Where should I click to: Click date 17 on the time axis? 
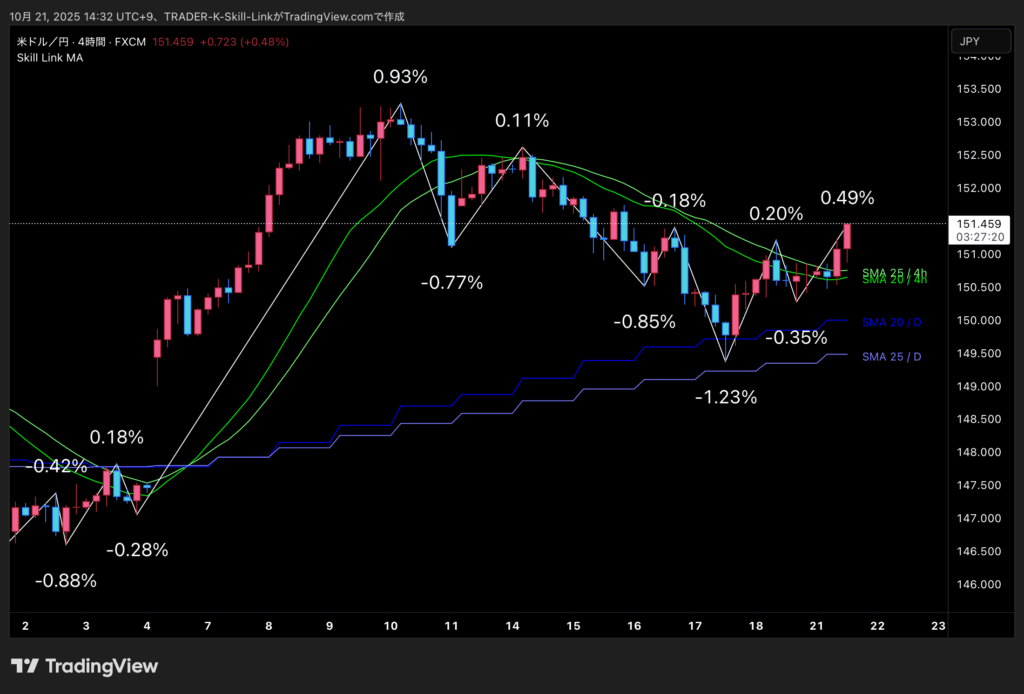coord(695,626)
